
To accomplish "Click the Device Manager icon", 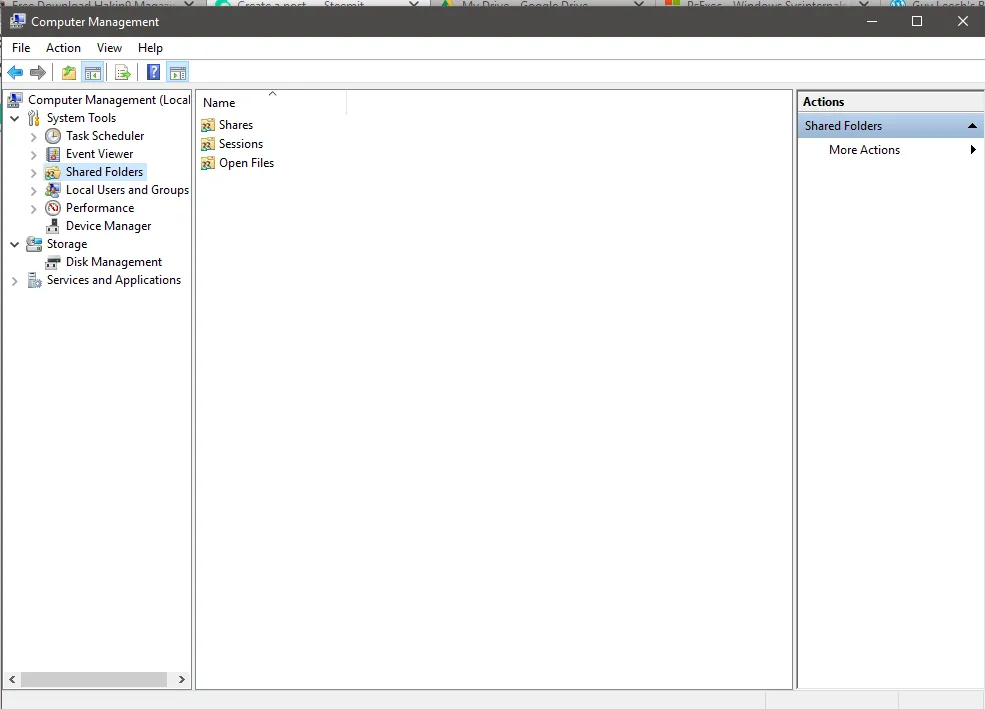I will [53, 226].
